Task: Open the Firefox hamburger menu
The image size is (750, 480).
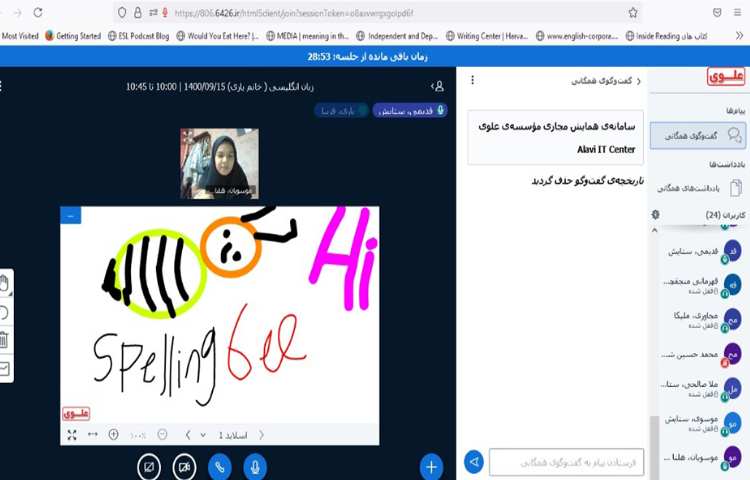Action: 738,13
